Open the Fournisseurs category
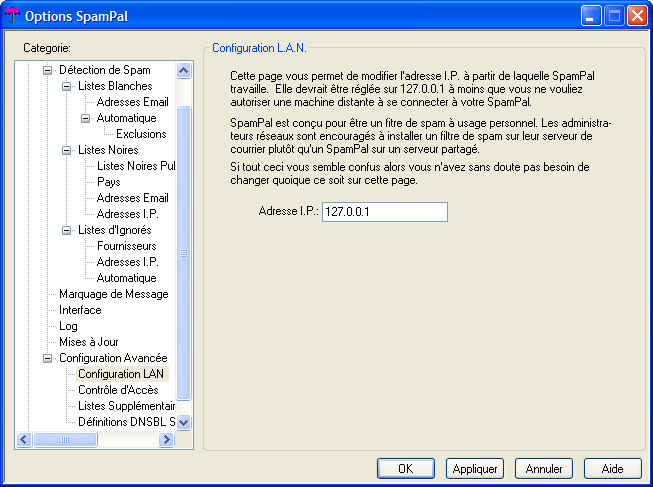Screen dimensions: 653x487 pos(127,246)
